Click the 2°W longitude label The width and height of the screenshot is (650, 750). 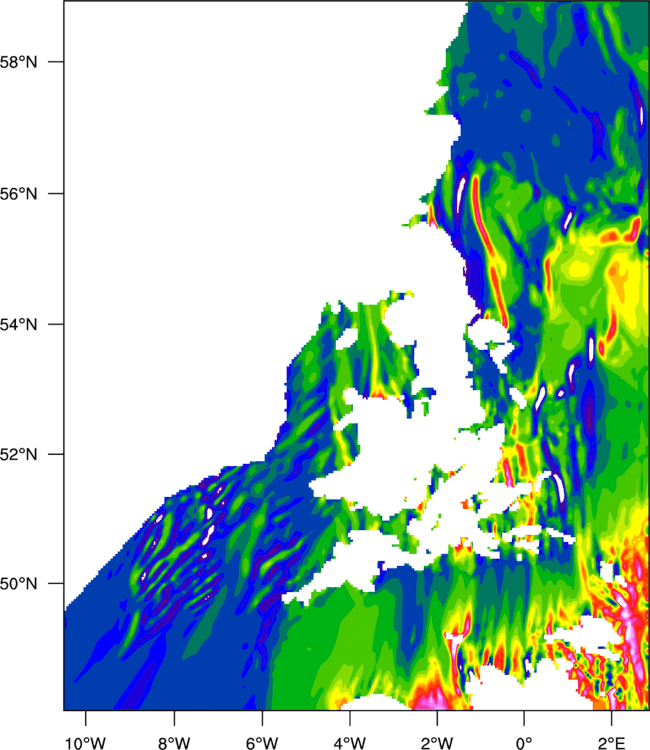pos(437,743)
